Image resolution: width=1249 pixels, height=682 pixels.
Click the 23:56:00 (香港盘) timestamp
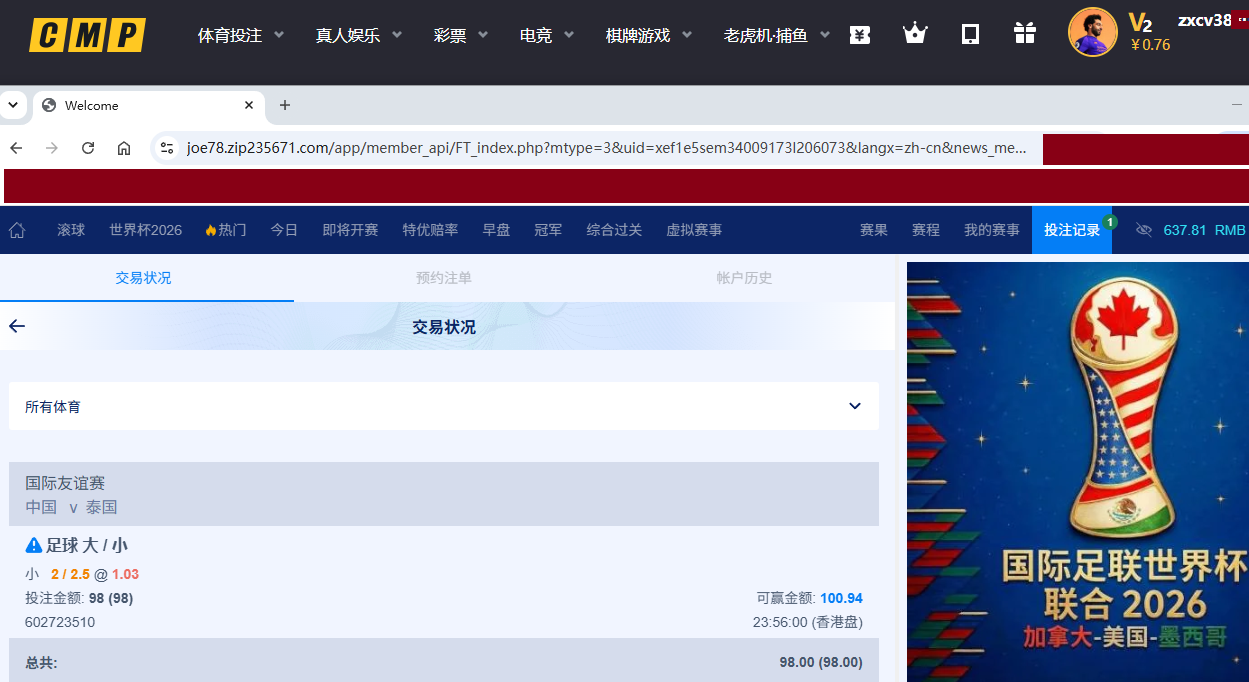coord(807,622)
